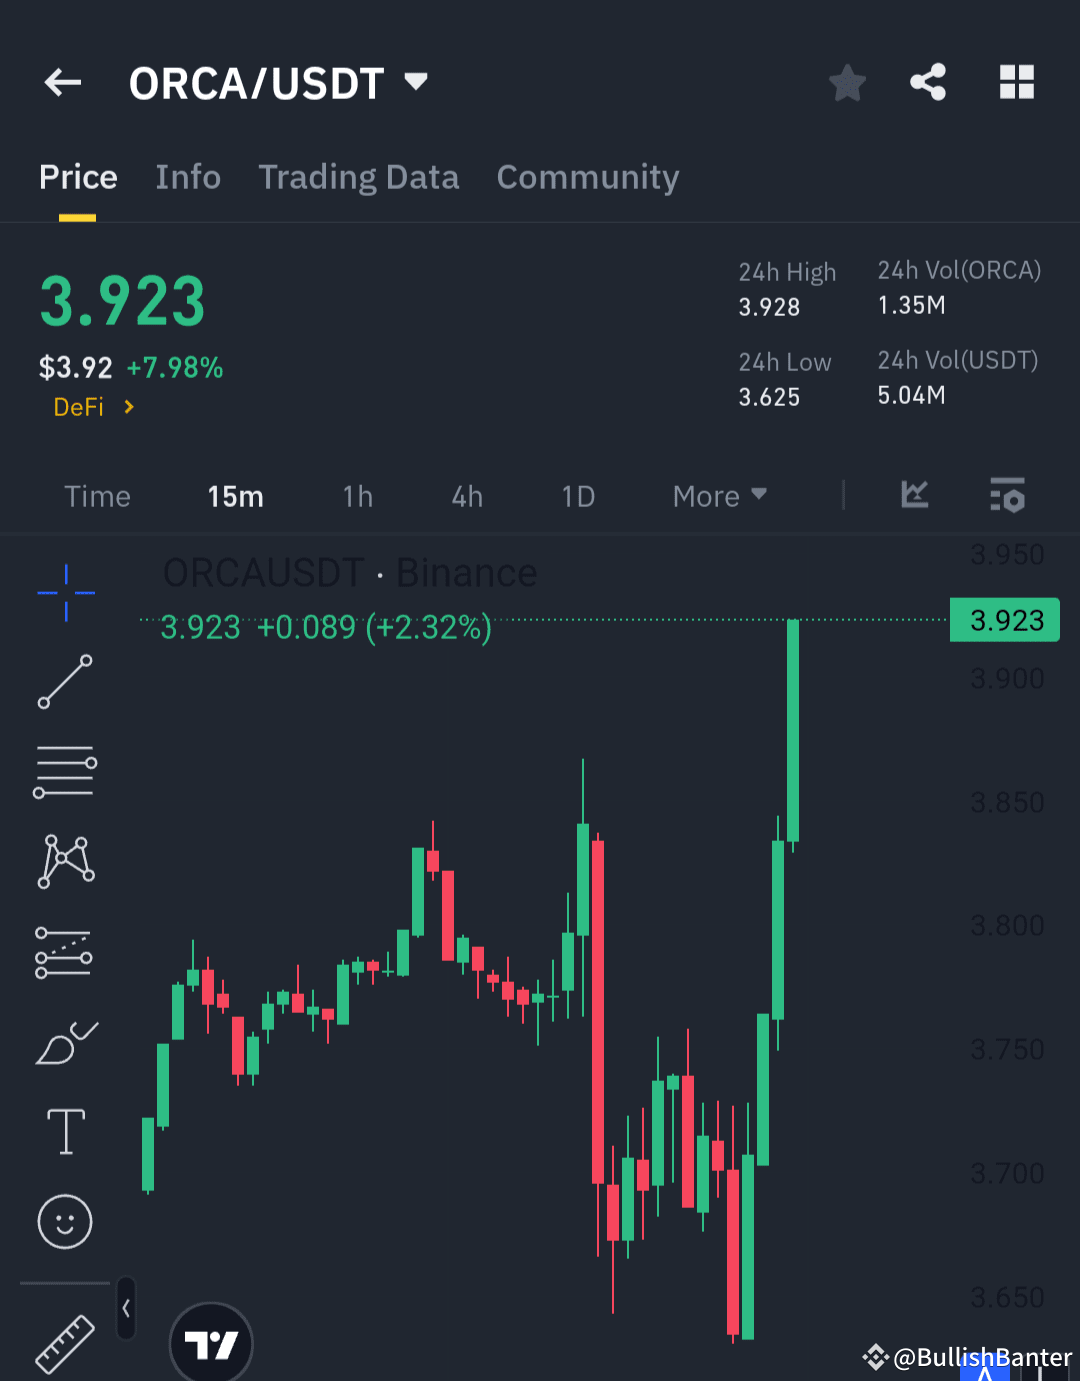Select the Text annotation tool

click(66, 1131)
